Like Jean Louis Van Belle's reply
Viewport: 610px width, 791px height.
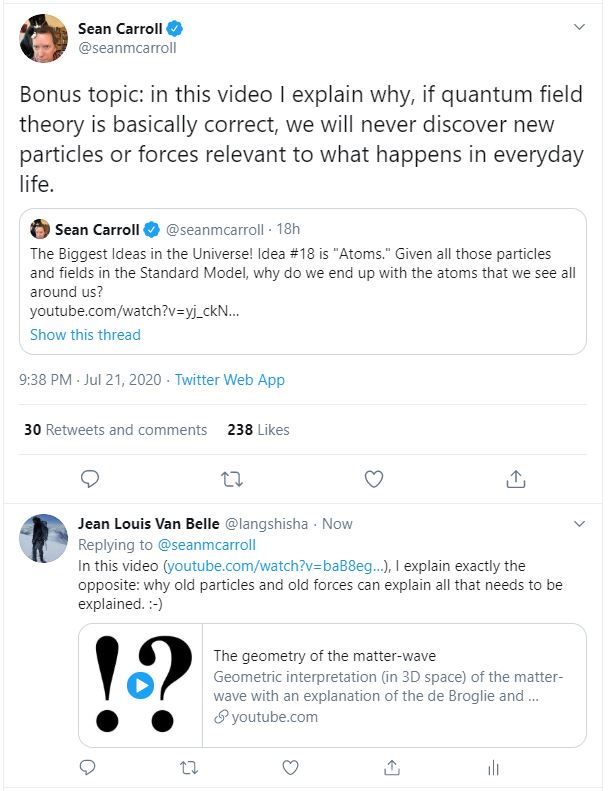coord(290,767)
